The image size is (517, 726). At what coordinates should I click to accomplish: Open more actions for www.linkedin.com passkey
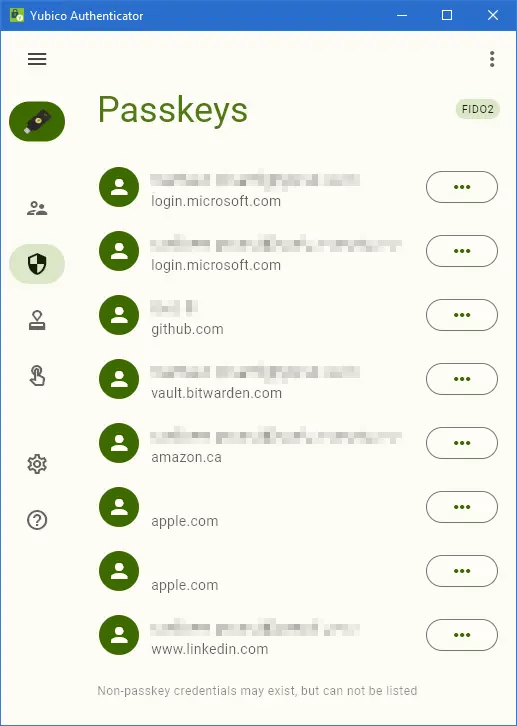[462, 635]
